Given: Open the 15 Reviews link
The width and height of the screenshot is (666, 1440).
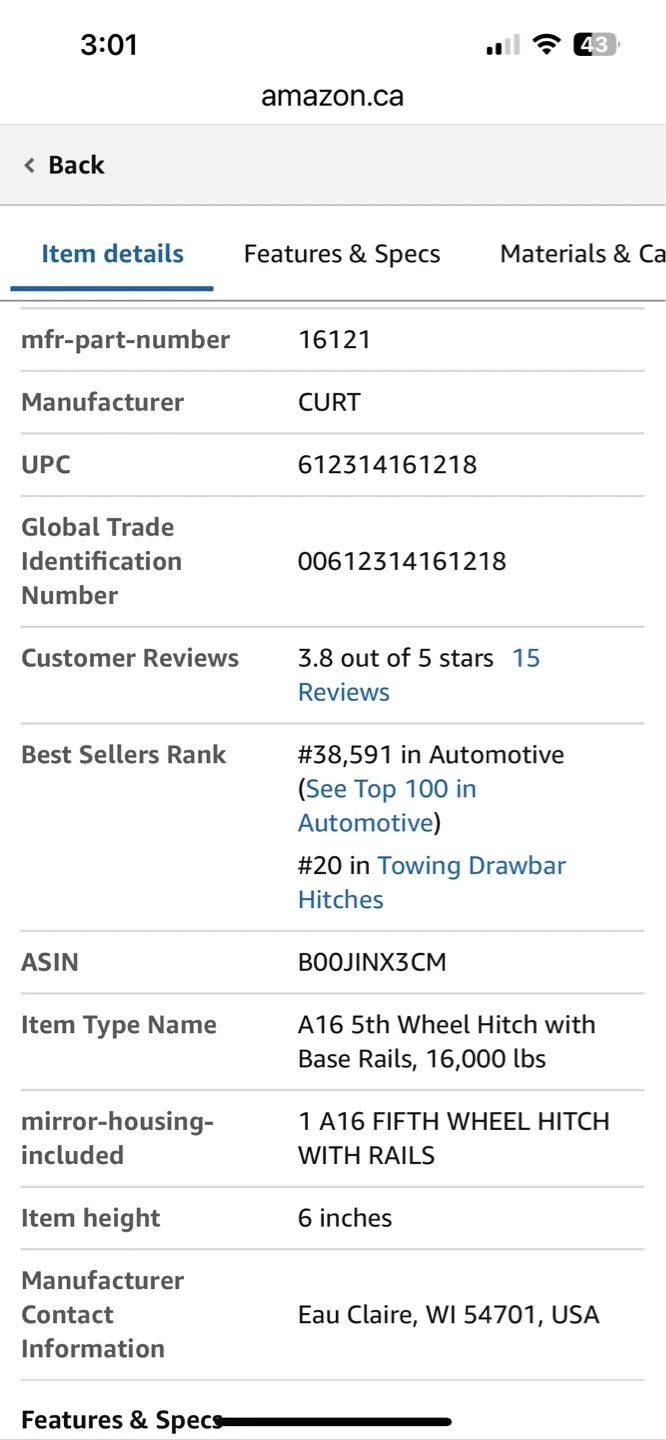Looking at the screenshot, I should [x=419, y=675].
